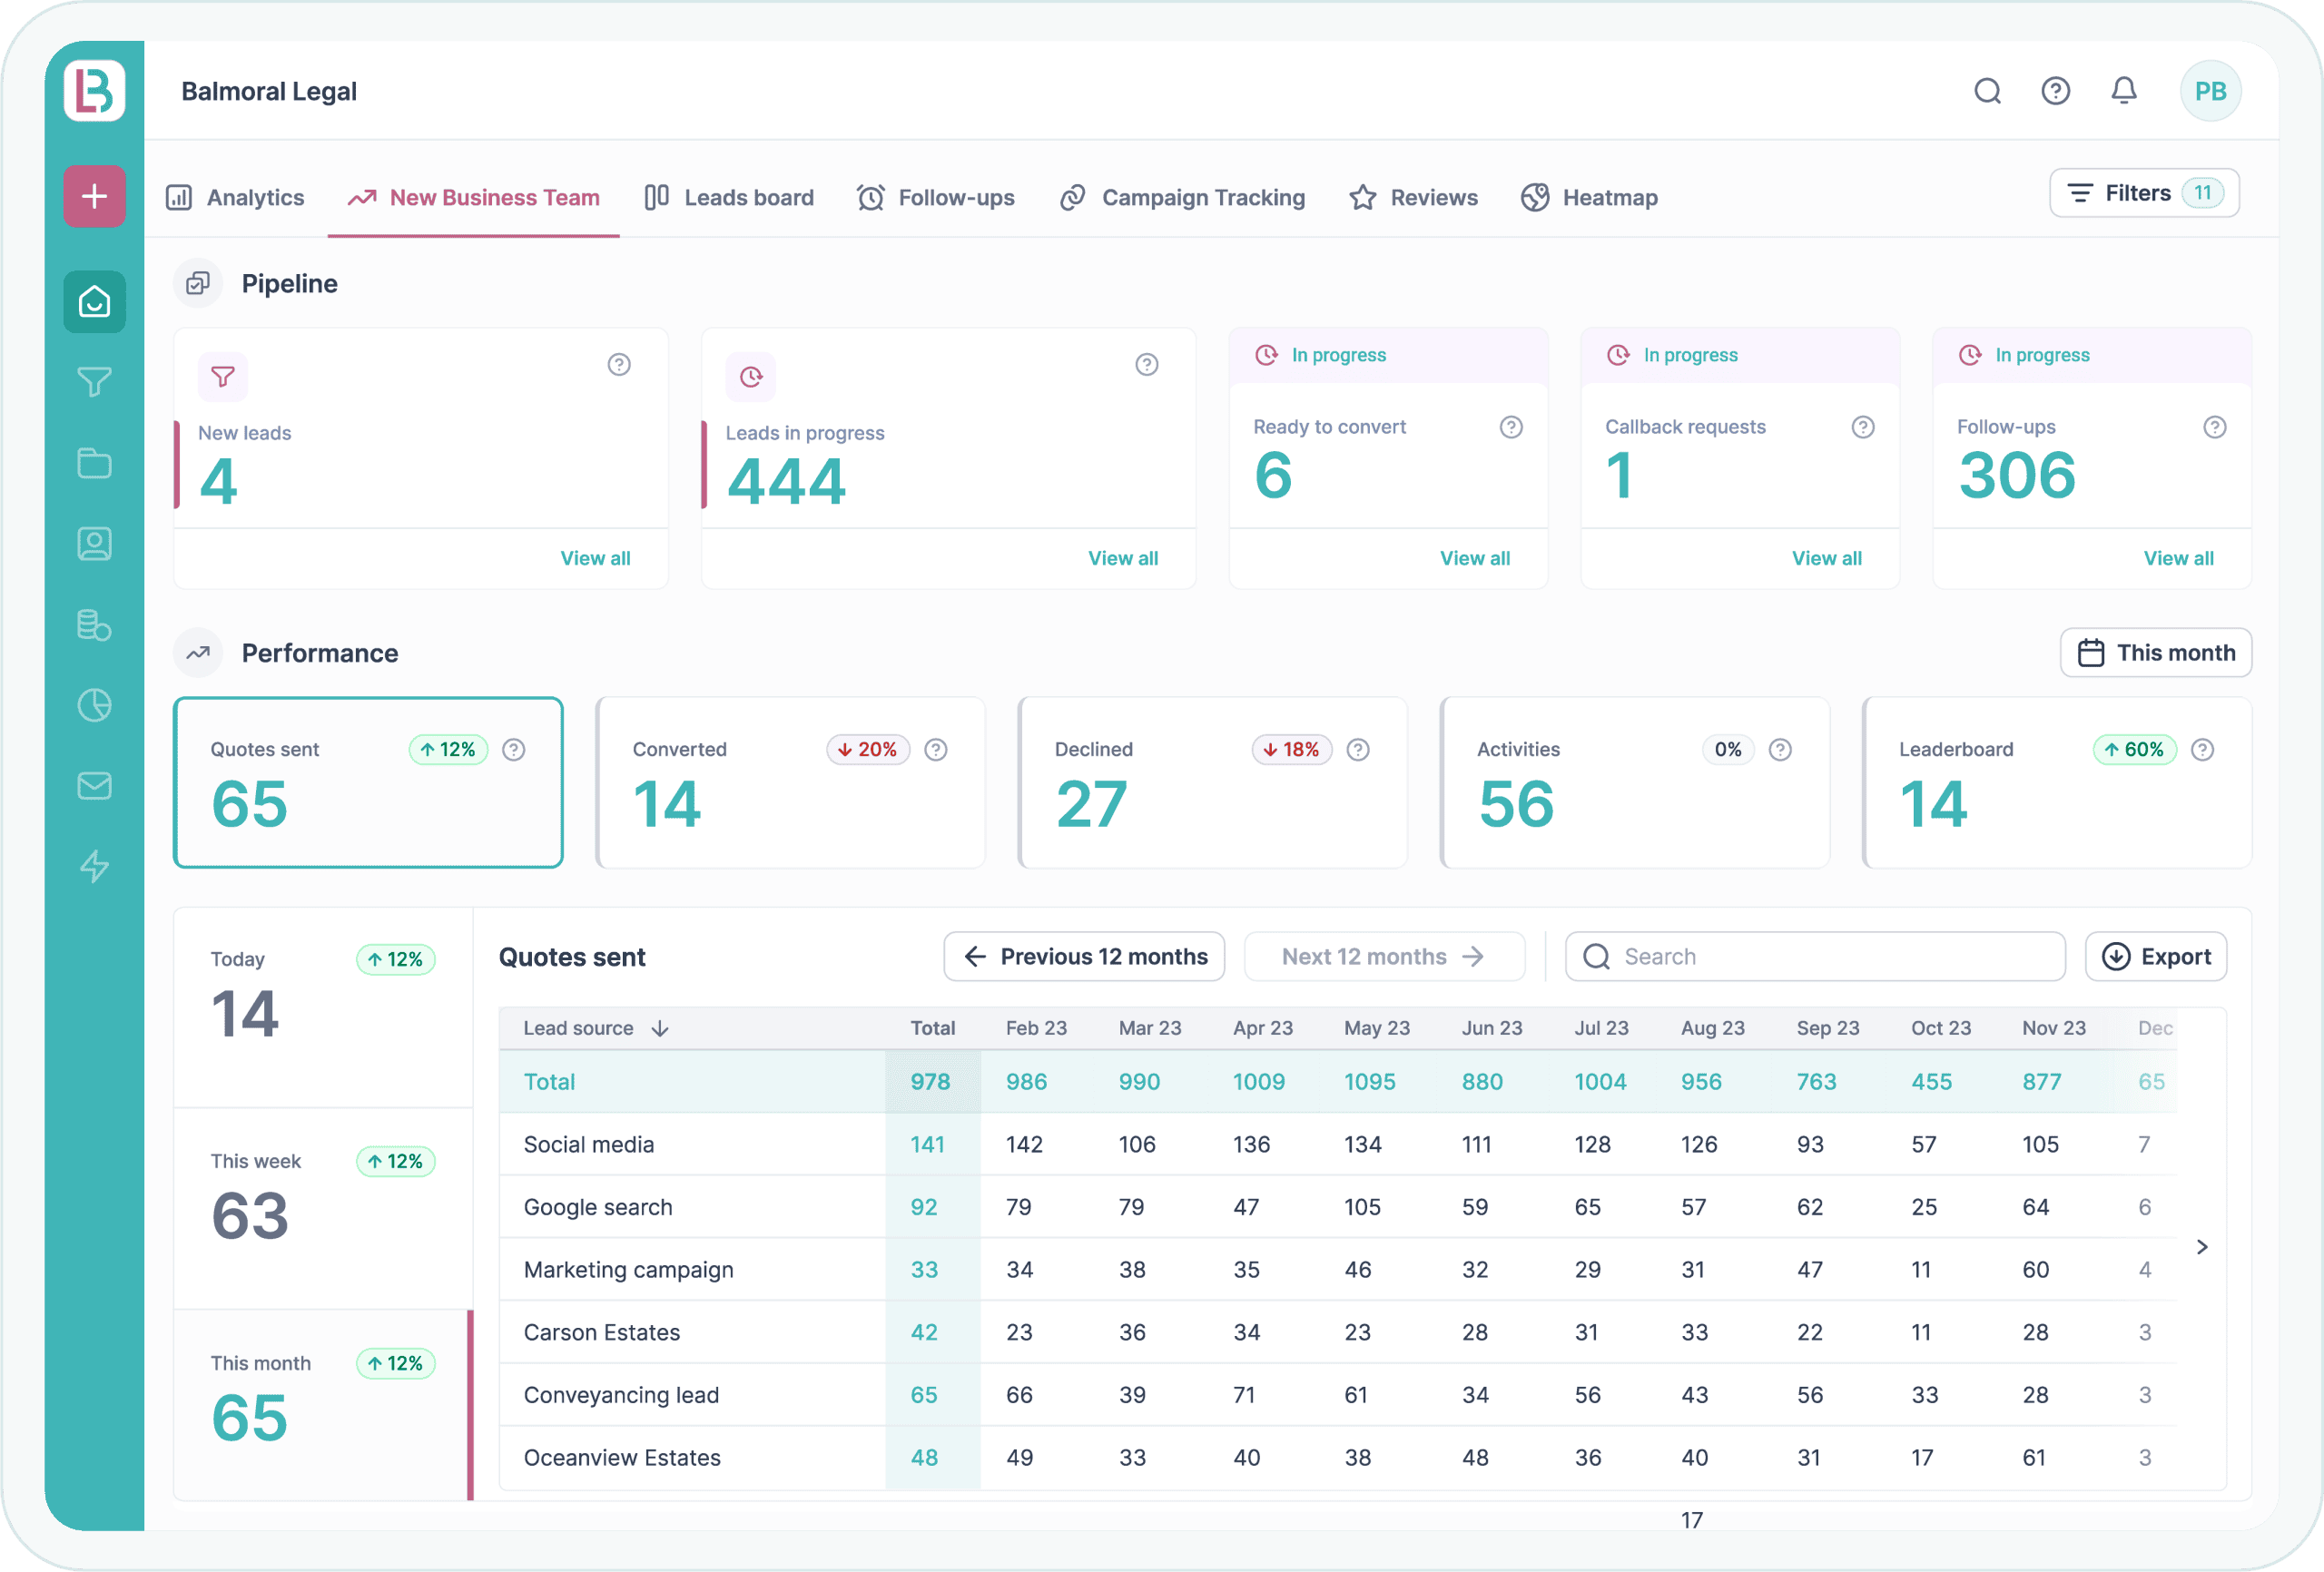2324x1572 pixels.
Task: Switch to the Analytics tab
Action: pyautogui.click(x=255, y=197)
